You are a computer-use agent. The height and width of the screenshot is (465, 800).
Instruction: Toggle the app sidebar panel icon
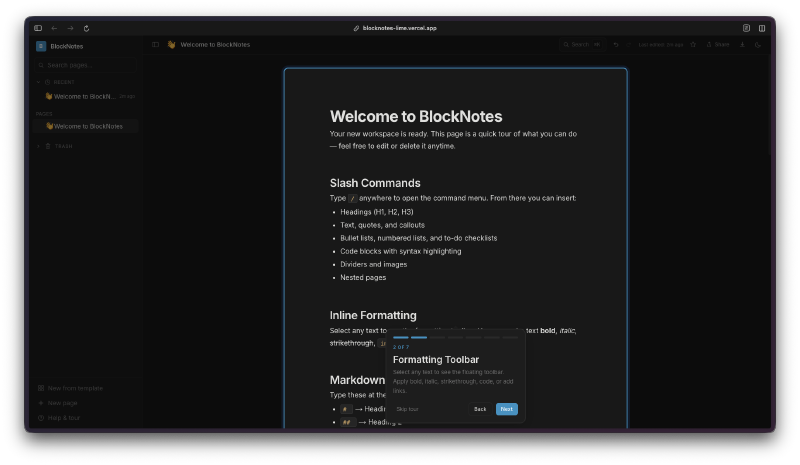pos(156,44)
